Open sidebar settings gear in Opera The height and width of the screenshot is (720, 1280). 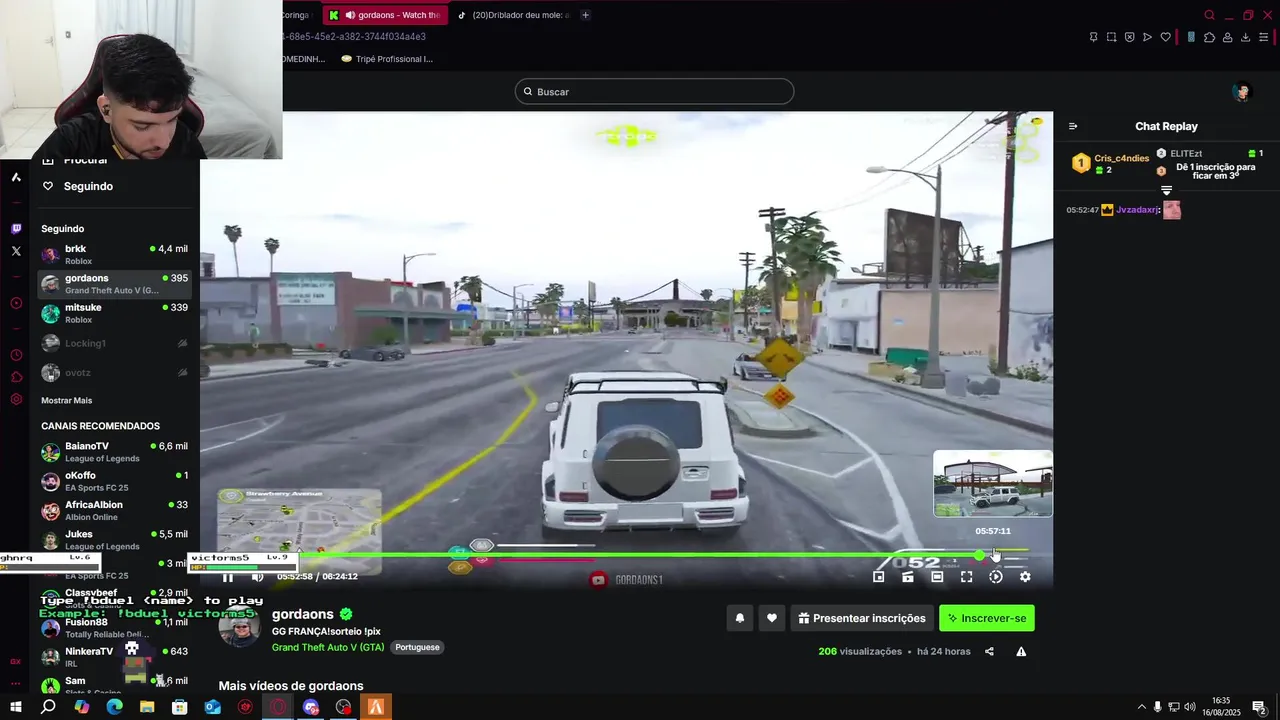(16, 399)
